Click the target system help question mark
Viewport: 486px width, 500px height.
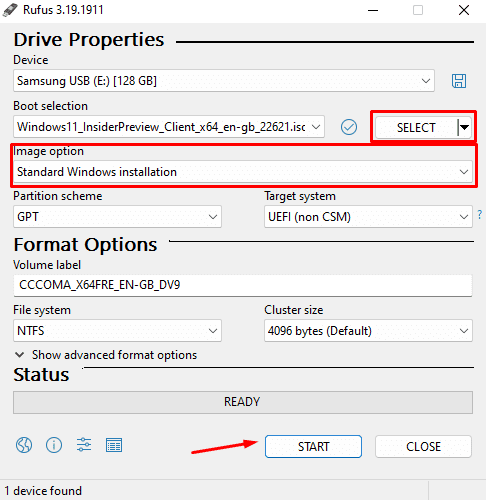coord(480,214)
